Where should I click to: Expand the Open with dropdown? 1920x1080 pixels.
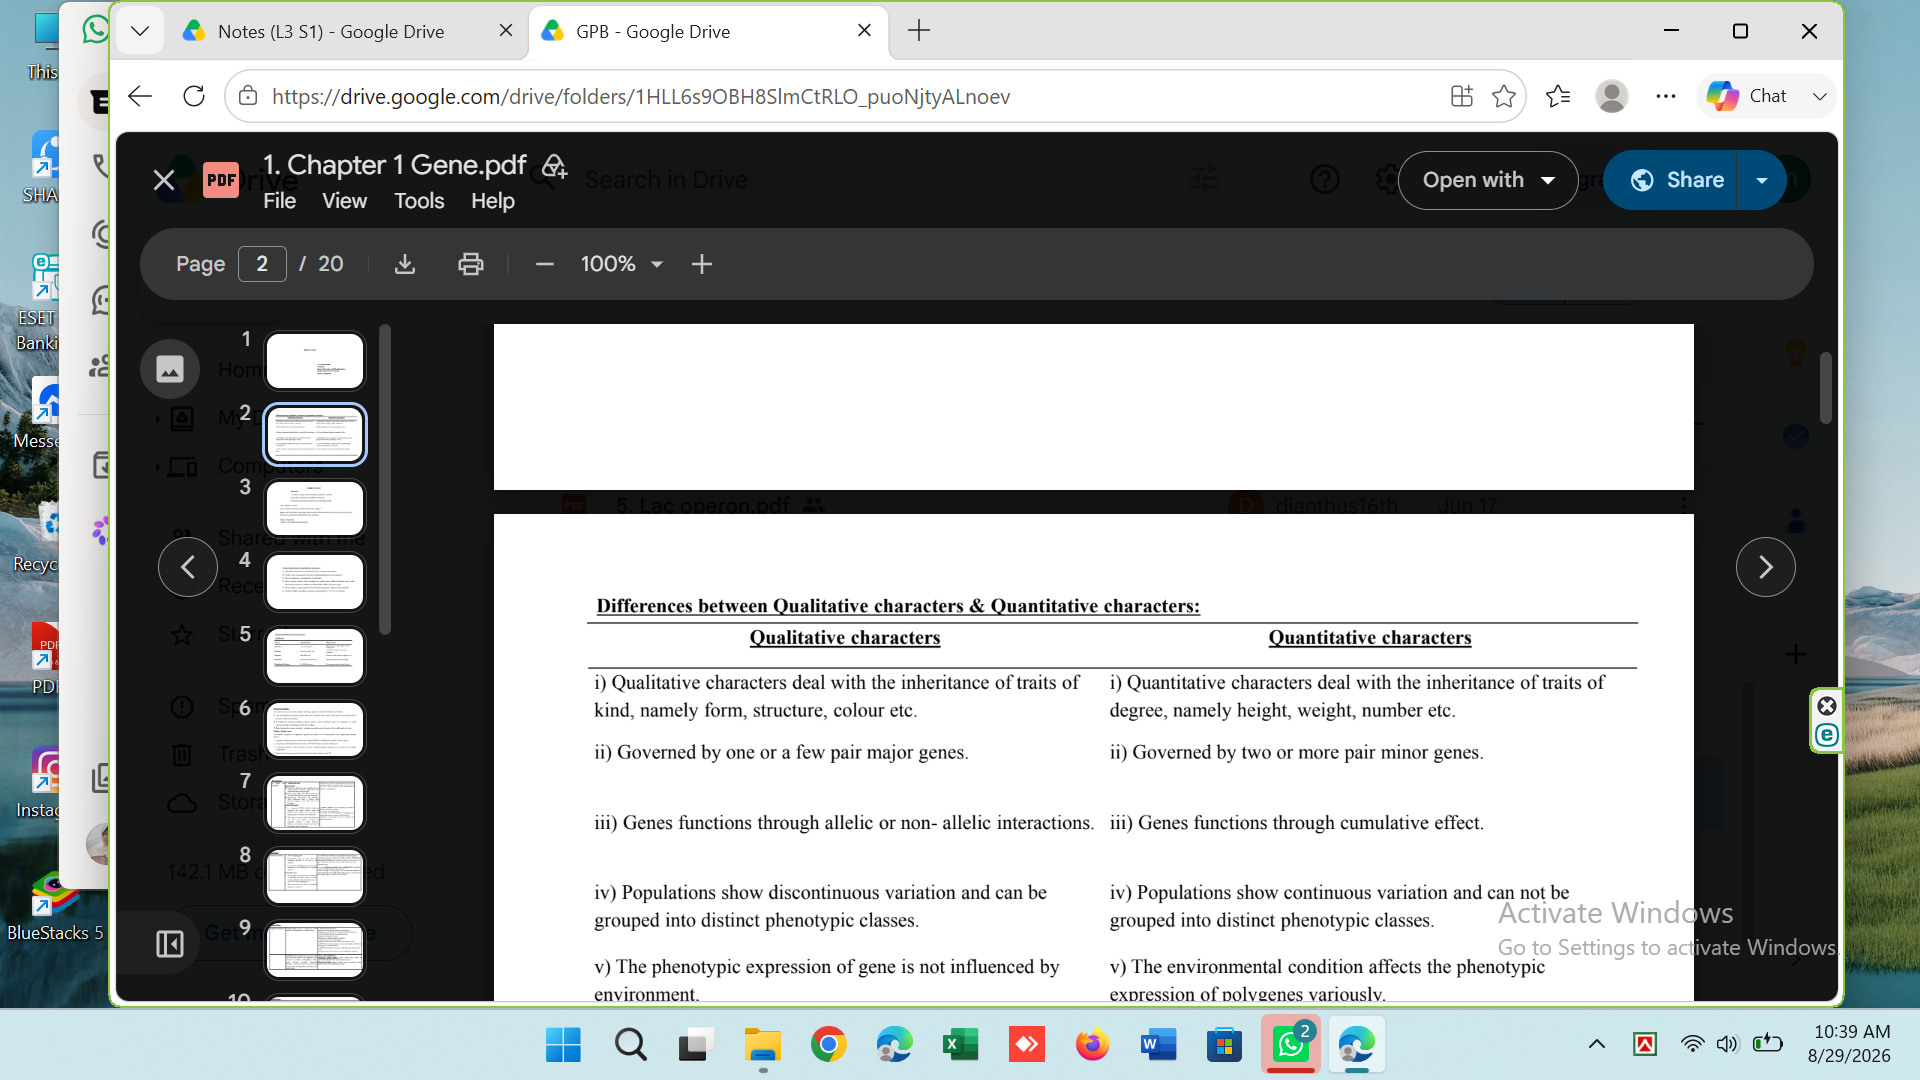click(1488, 180)
